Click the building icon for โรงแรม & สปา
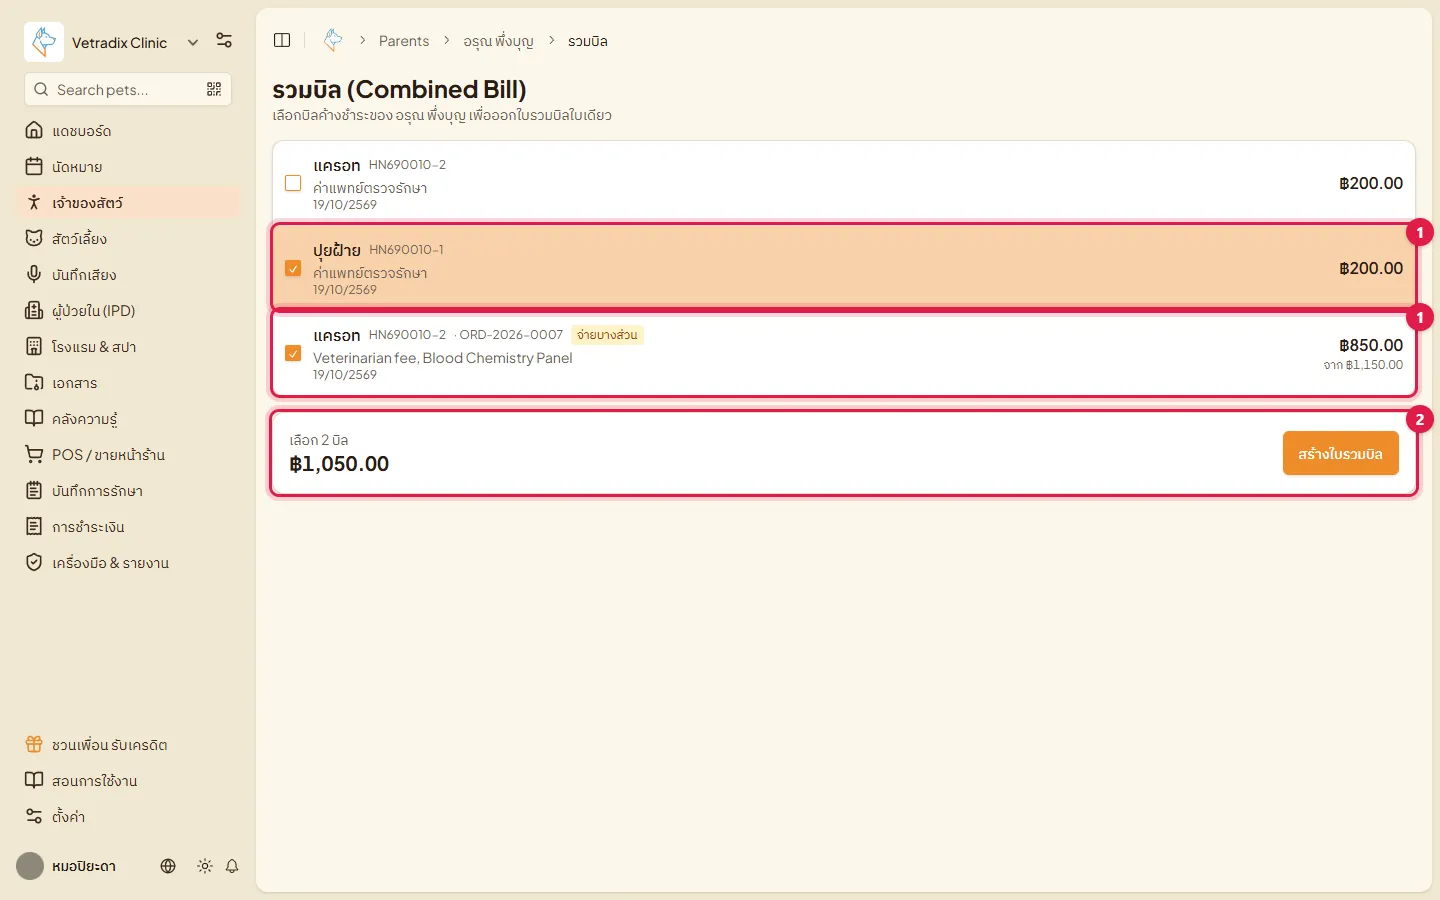This screenshot has height=900, width=1440. pyautogui.click(x=34, y=347)
